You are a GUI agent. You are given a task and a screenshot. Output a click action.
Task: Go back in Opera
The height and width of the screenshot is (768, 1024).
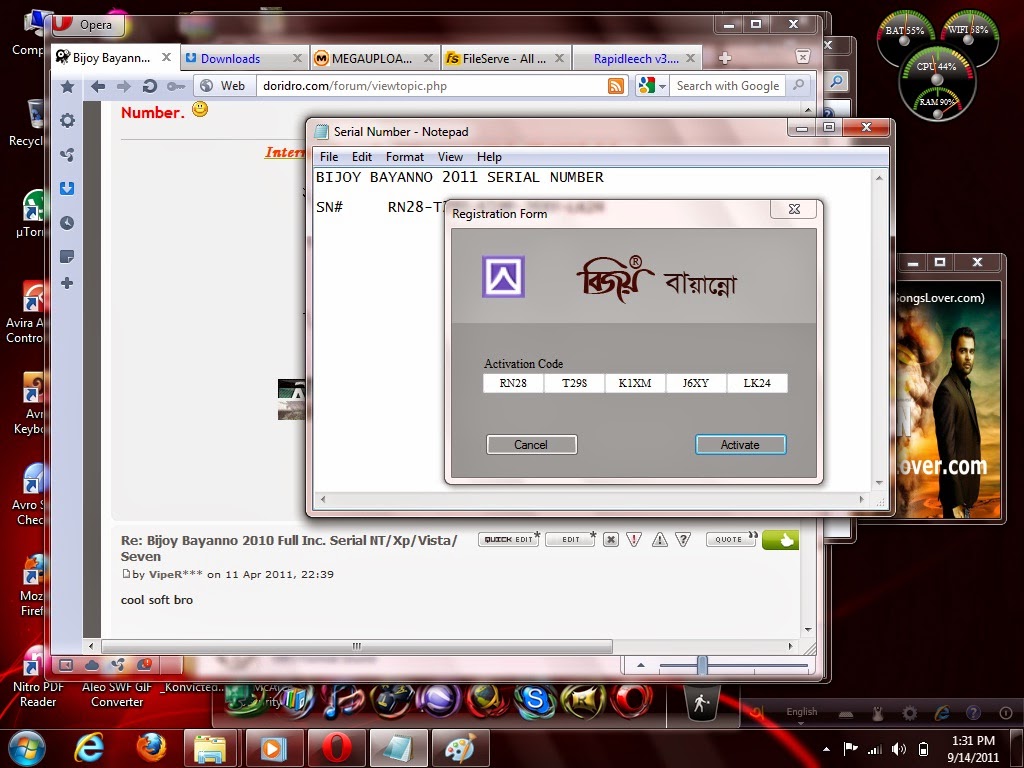[x=98, y=86]
